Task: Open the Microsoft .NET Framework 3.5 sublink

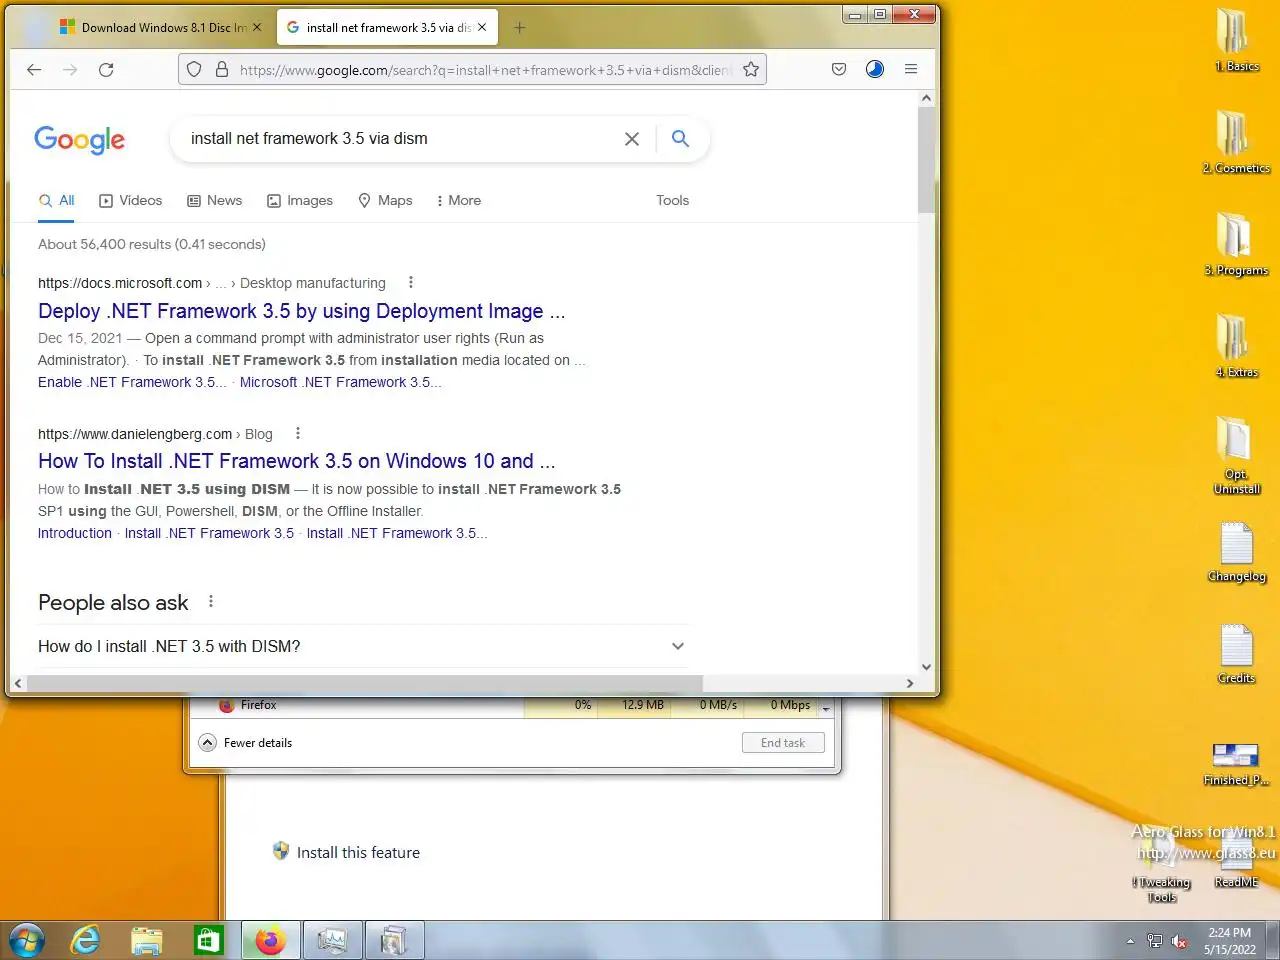Action: [x=340, y=382]
